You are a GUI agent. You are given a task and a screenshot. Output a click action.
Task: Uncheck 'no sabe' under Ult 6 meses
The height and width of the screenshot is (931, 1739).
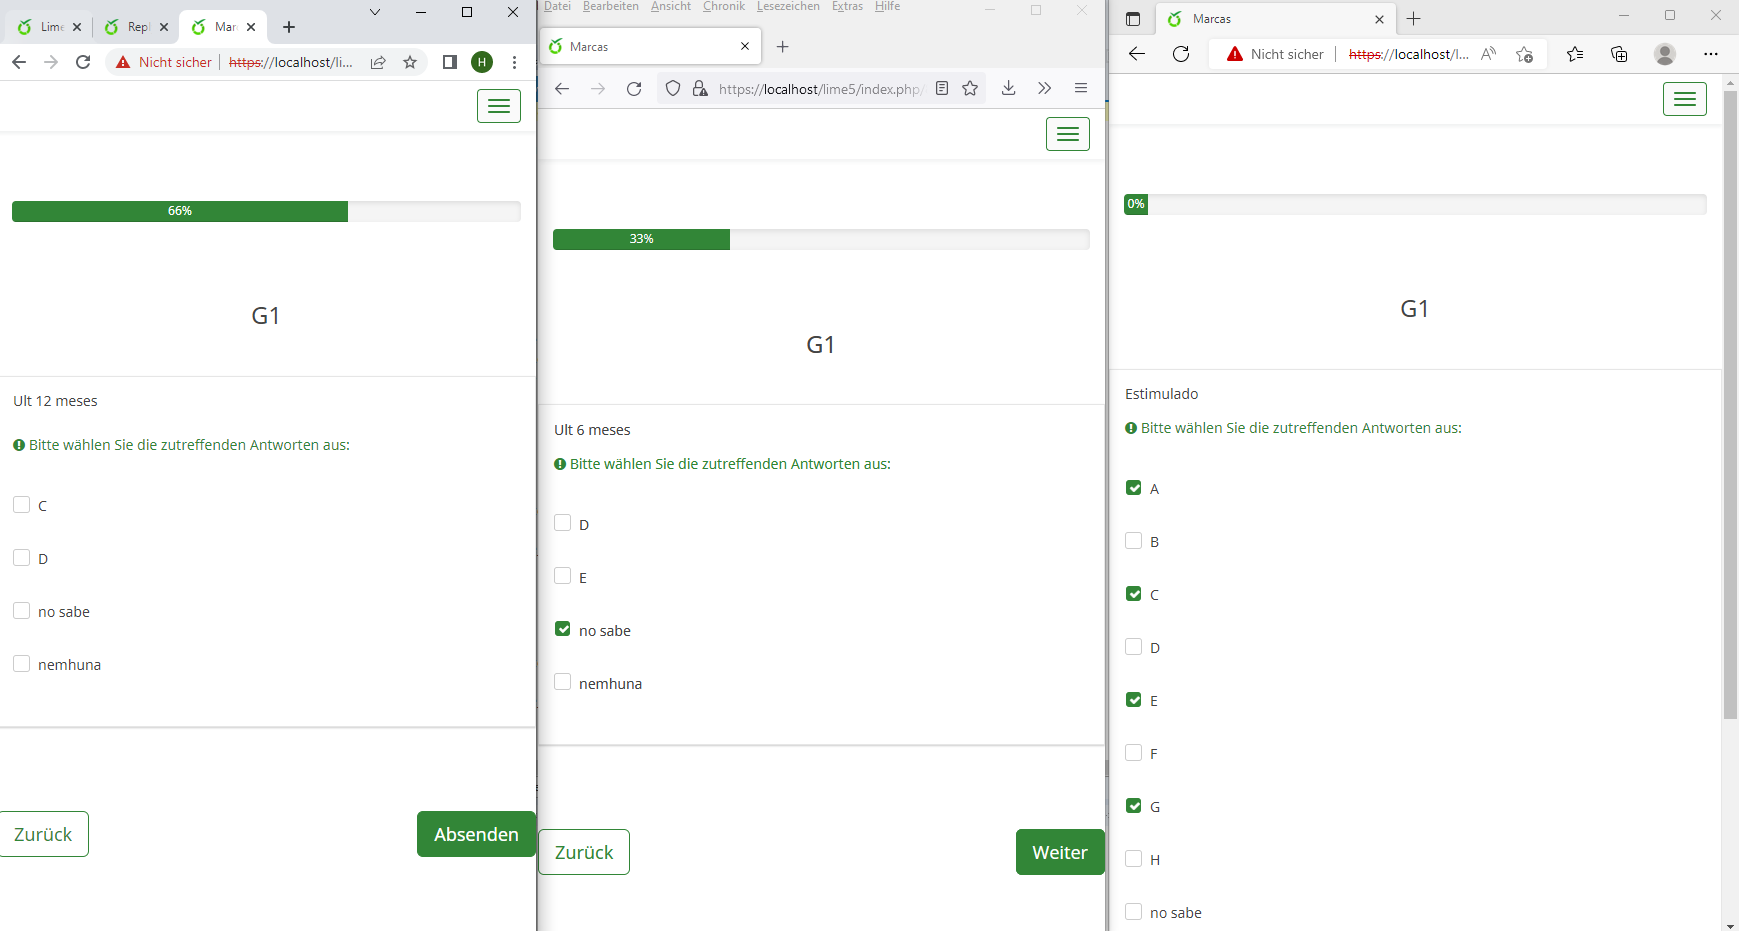coord(563,629)
